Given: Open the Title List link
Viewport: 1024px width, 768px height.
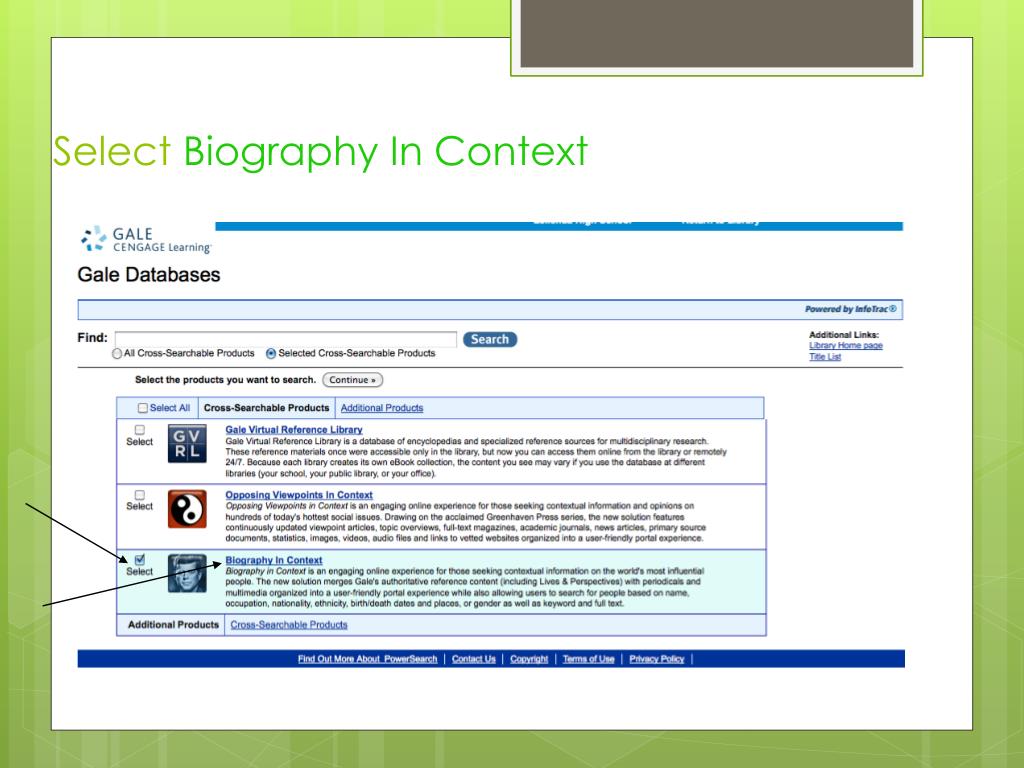Looking at the screenshot, I should [825, 357].
